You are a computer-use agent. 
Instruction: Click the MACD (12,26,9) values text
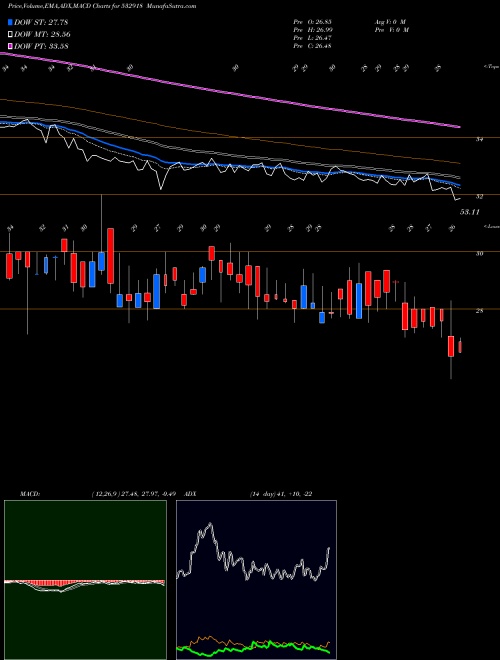[x=136, y=494]
